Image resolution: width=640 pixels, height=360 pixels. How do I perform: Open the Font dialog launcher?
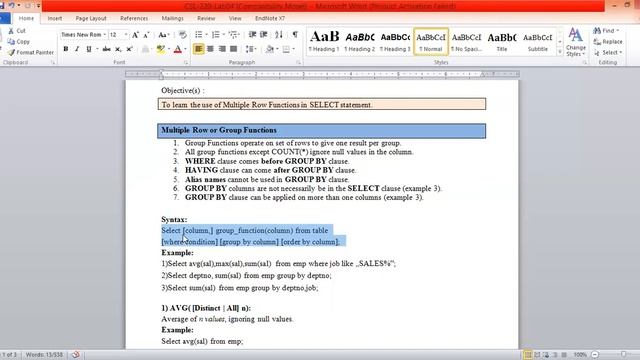(x=186, y=62)
